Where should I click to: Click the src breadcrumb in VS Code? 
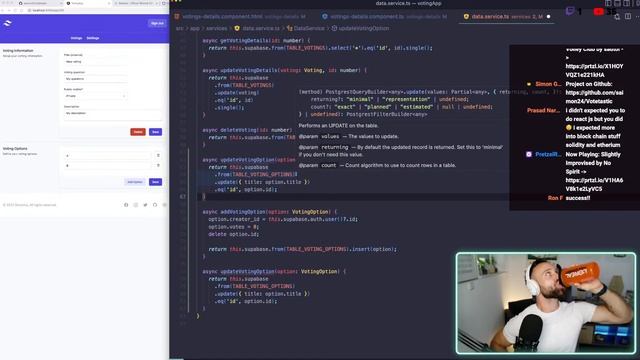coord(180,29)
